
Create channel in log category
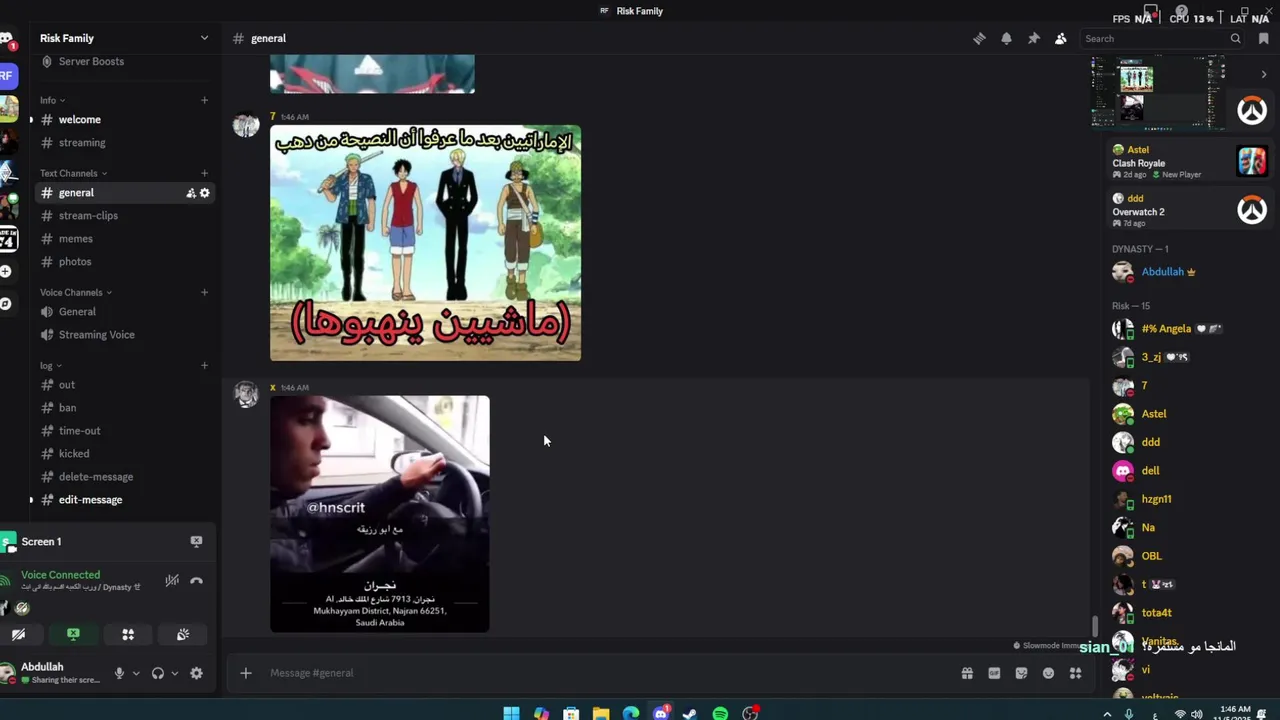tap(204, 365)
